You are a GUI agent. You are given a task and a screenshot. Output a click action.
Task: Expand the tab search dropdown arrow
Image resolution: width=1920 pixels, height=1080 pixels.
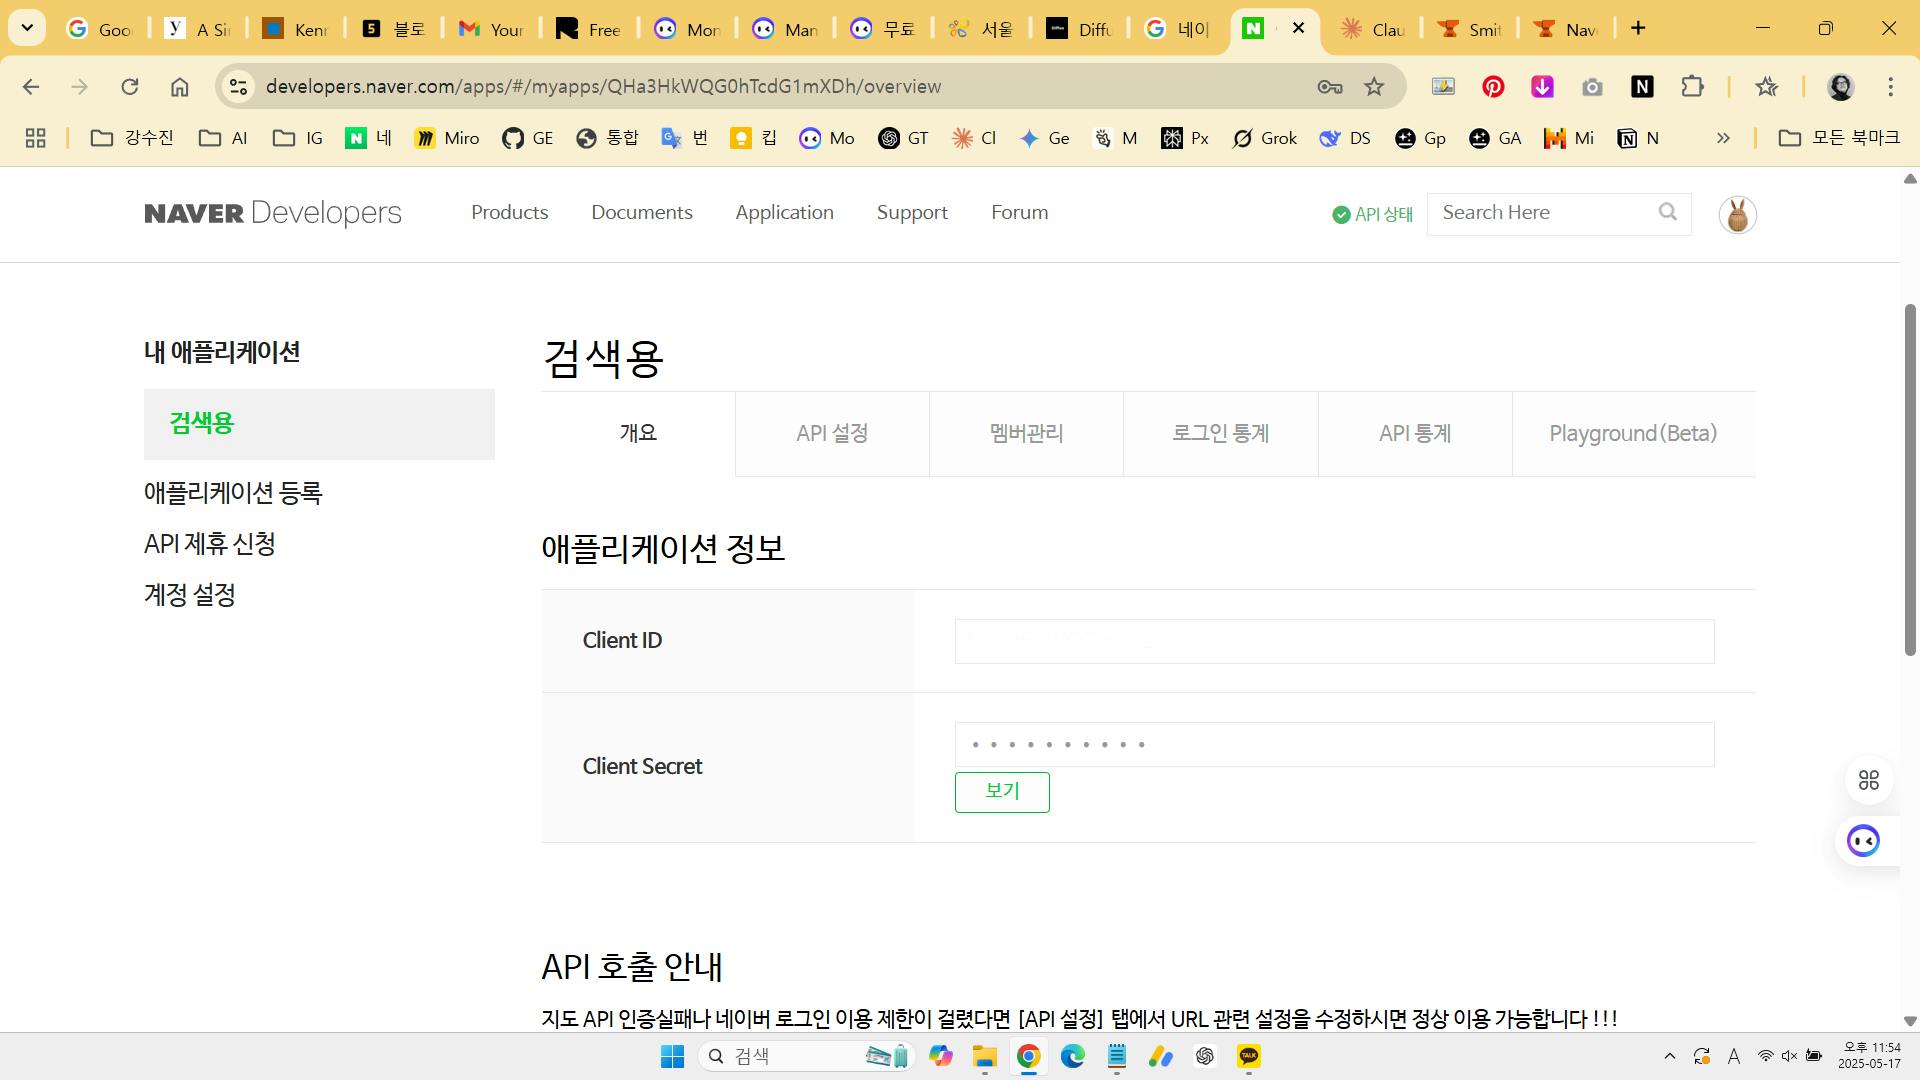27,28
